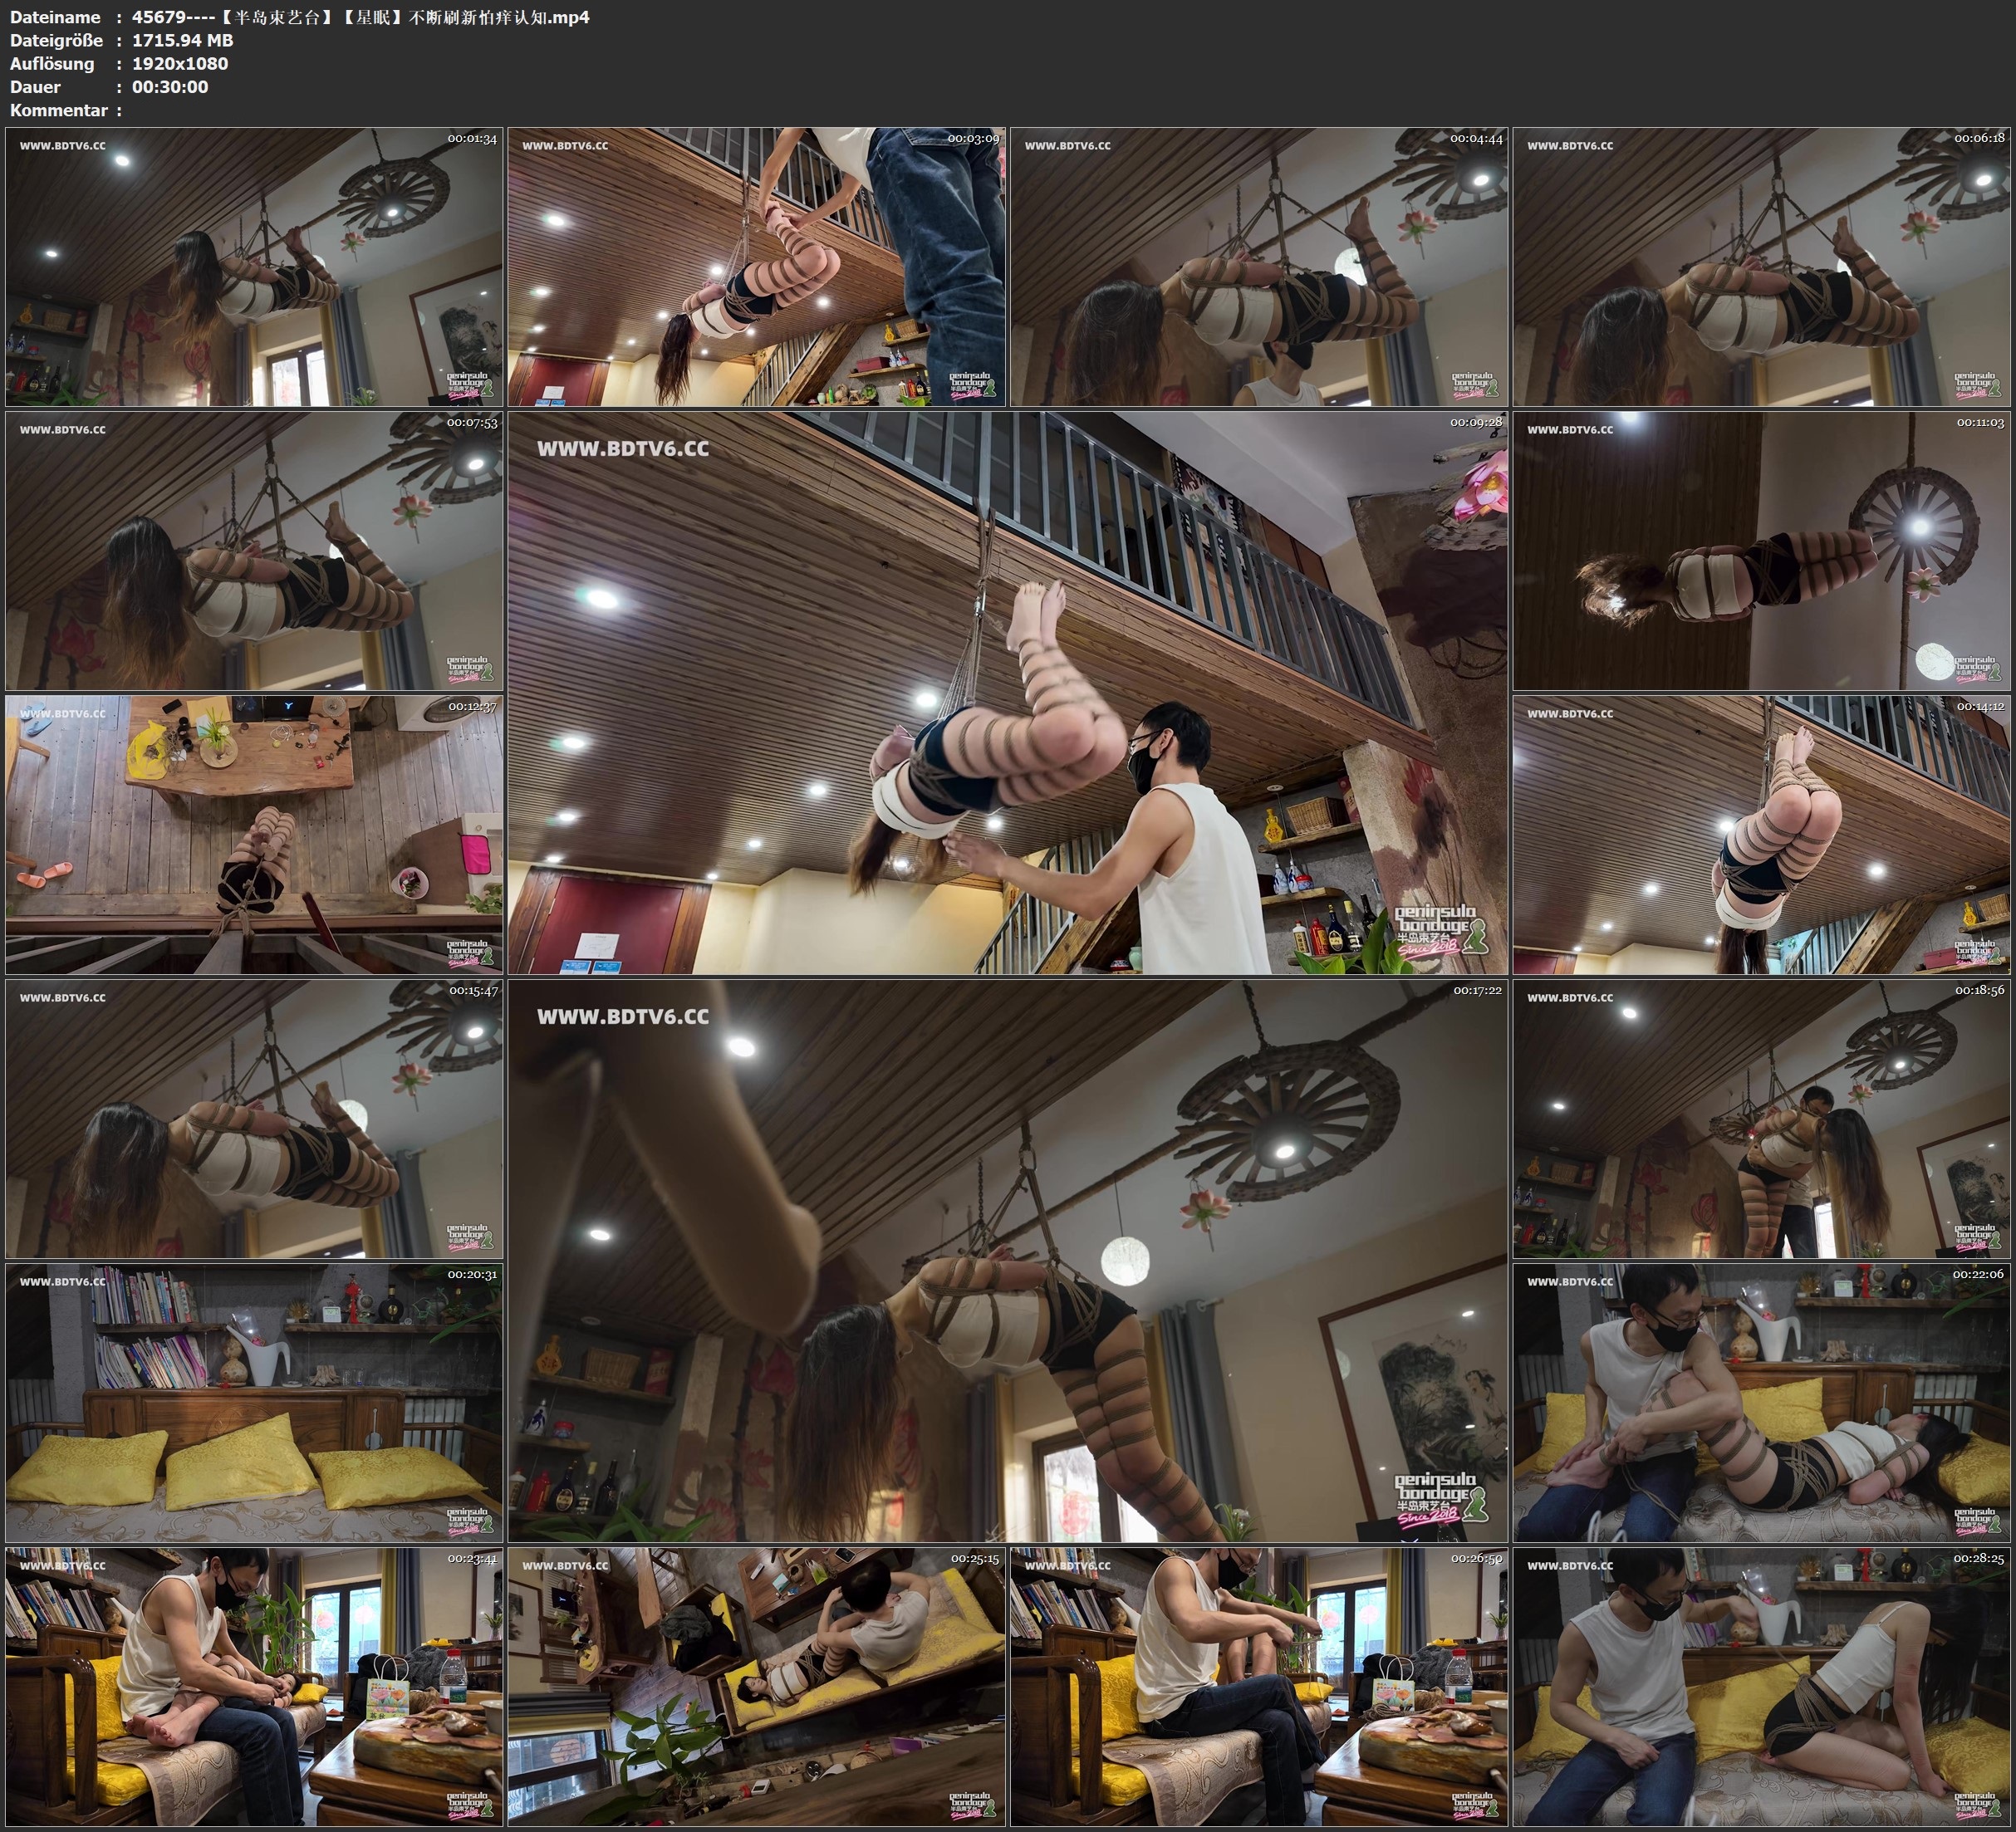Open the frame marked 00:03:09
Image resolution: width=2016 pixels, height=1832 pixels.
click(757, 267)
